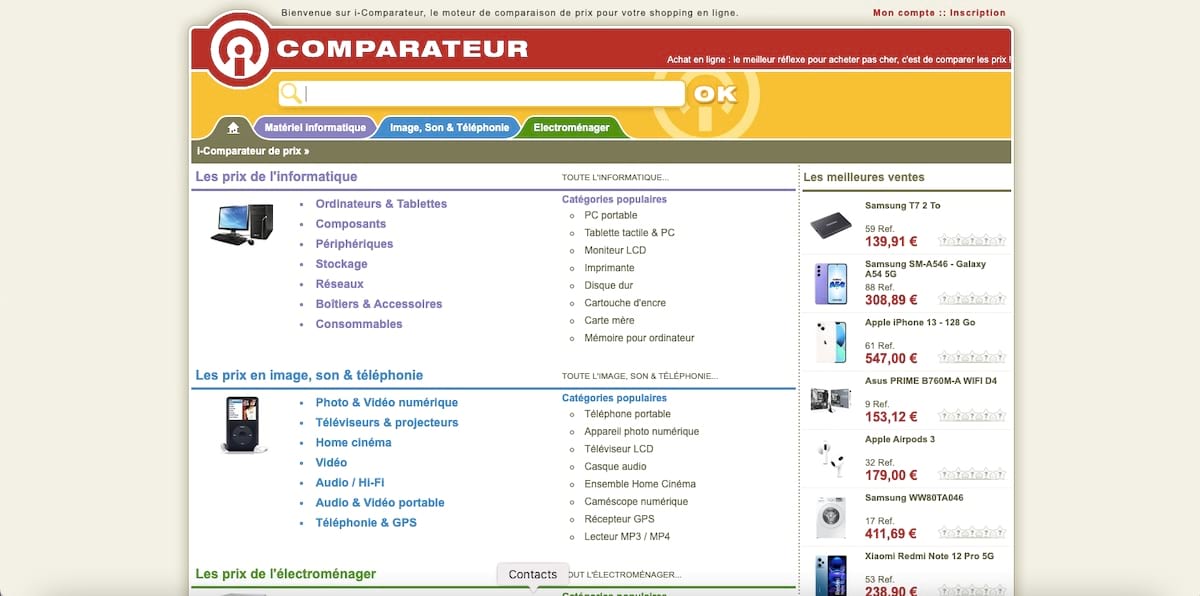
Task: Rate Samsung T7 2 To with the stars
Action: (x=969, y=240)
